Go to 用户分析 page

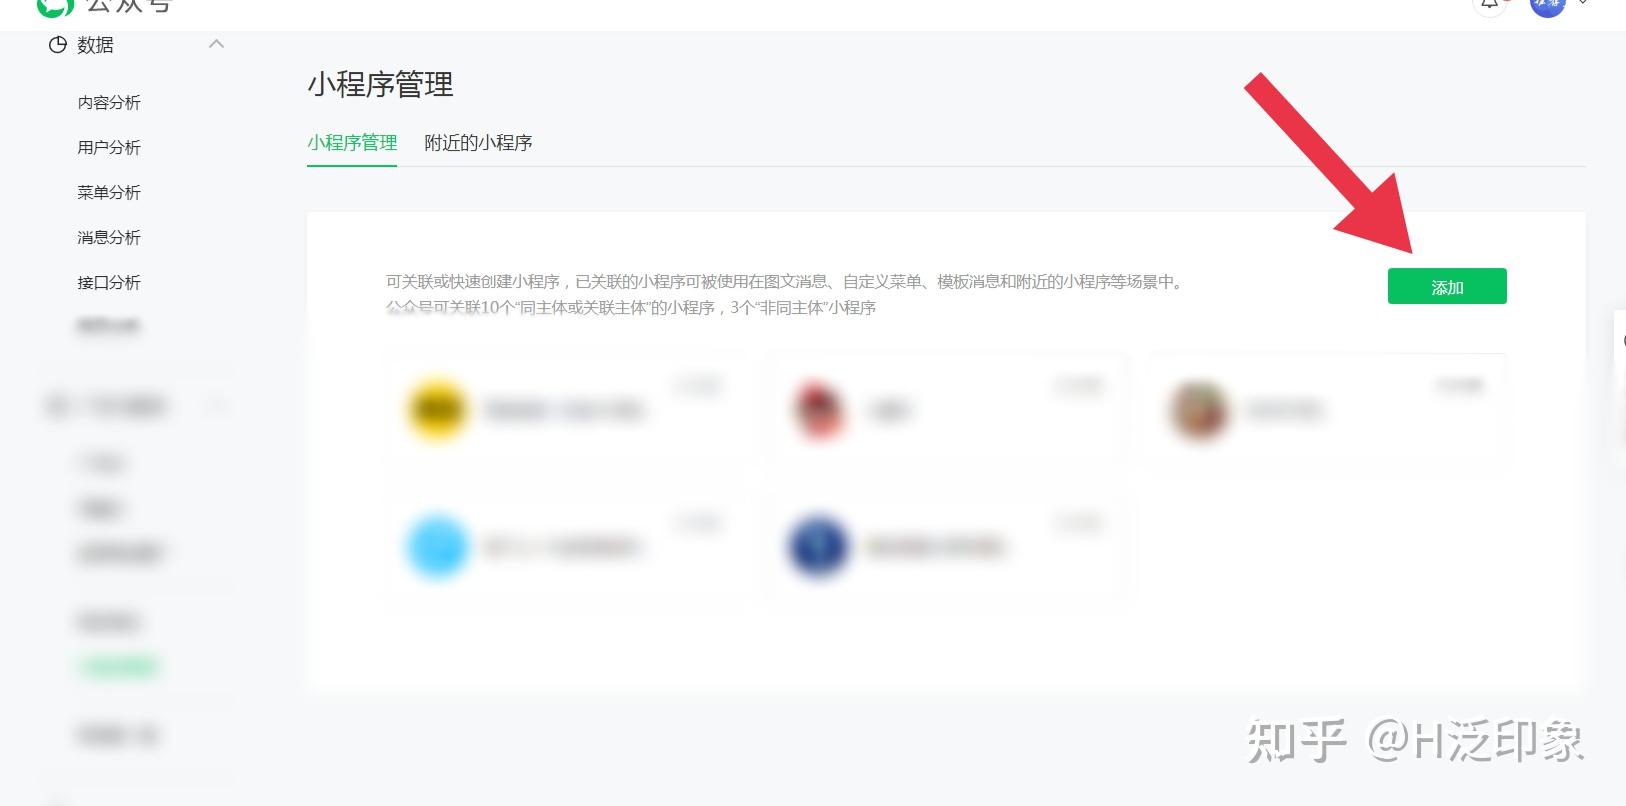pos(109,147)
